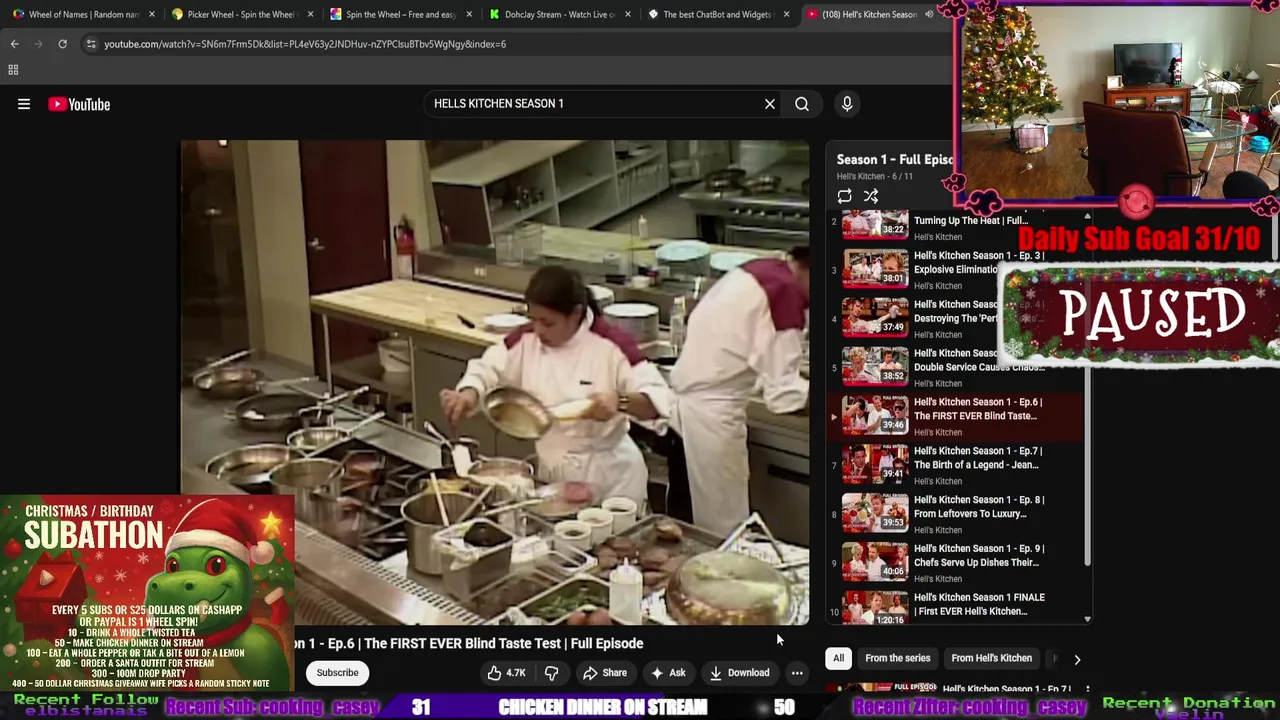Select the All filter chip

(x=838, y=658)
